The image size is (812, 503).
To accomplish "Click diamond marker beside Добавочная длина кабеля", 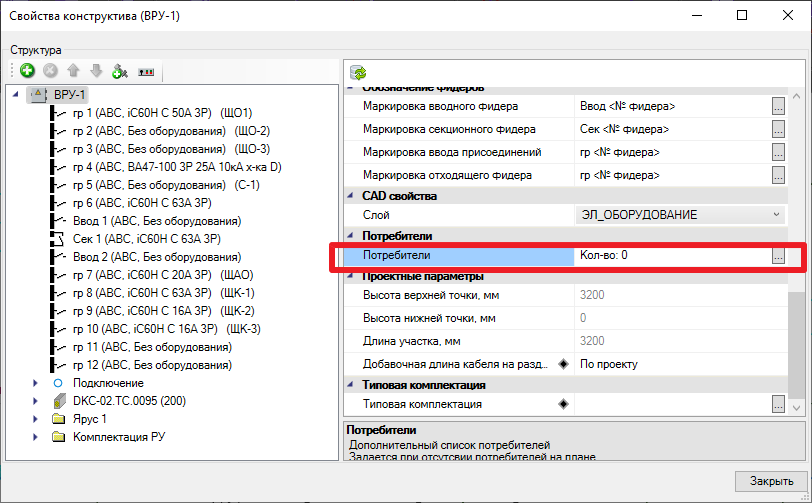I will tap(563, 364).
